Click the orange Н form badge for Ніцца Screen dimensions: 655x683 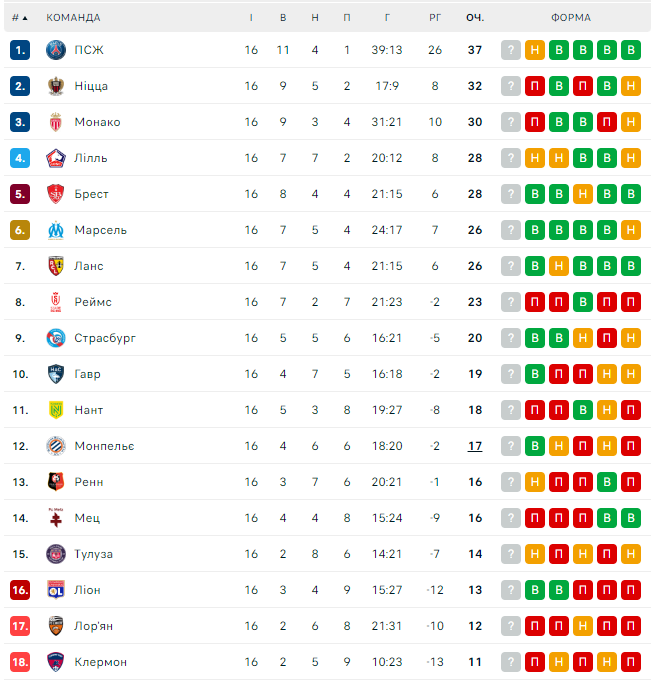pyautogui.click(x=630, y=86)
